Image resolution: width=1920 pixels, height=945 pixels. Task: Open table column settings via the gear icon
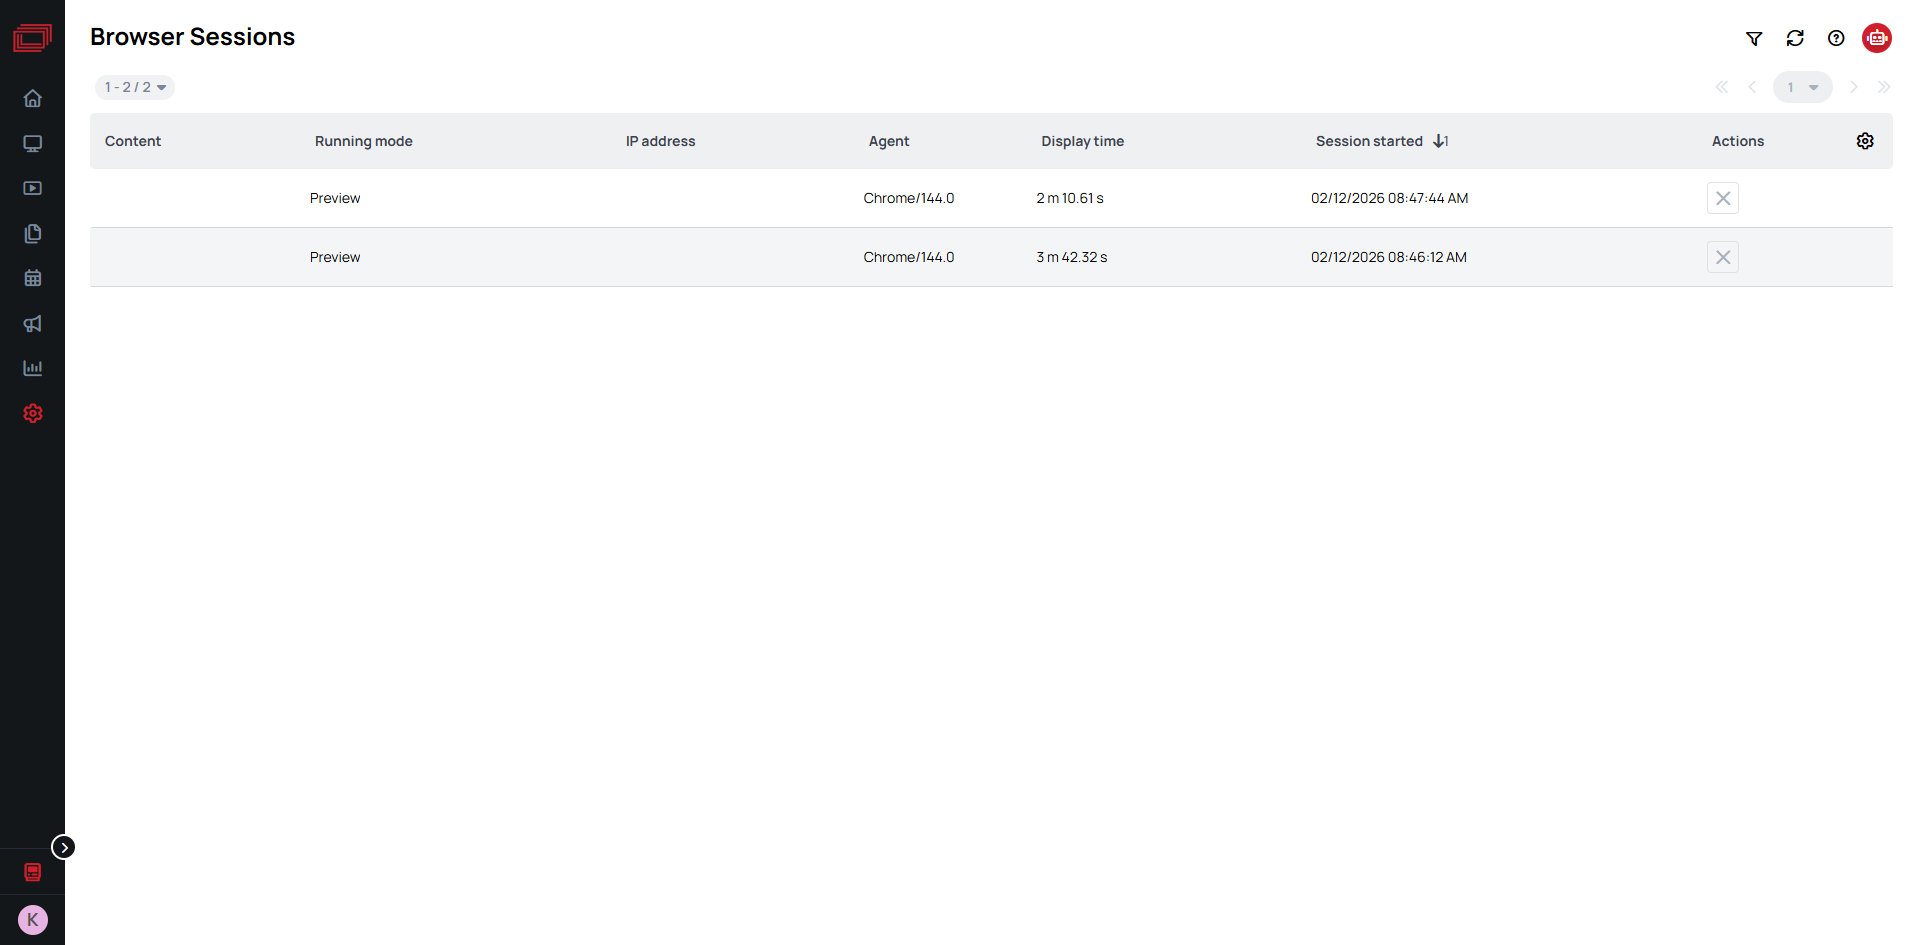(x=1865, y=141)
